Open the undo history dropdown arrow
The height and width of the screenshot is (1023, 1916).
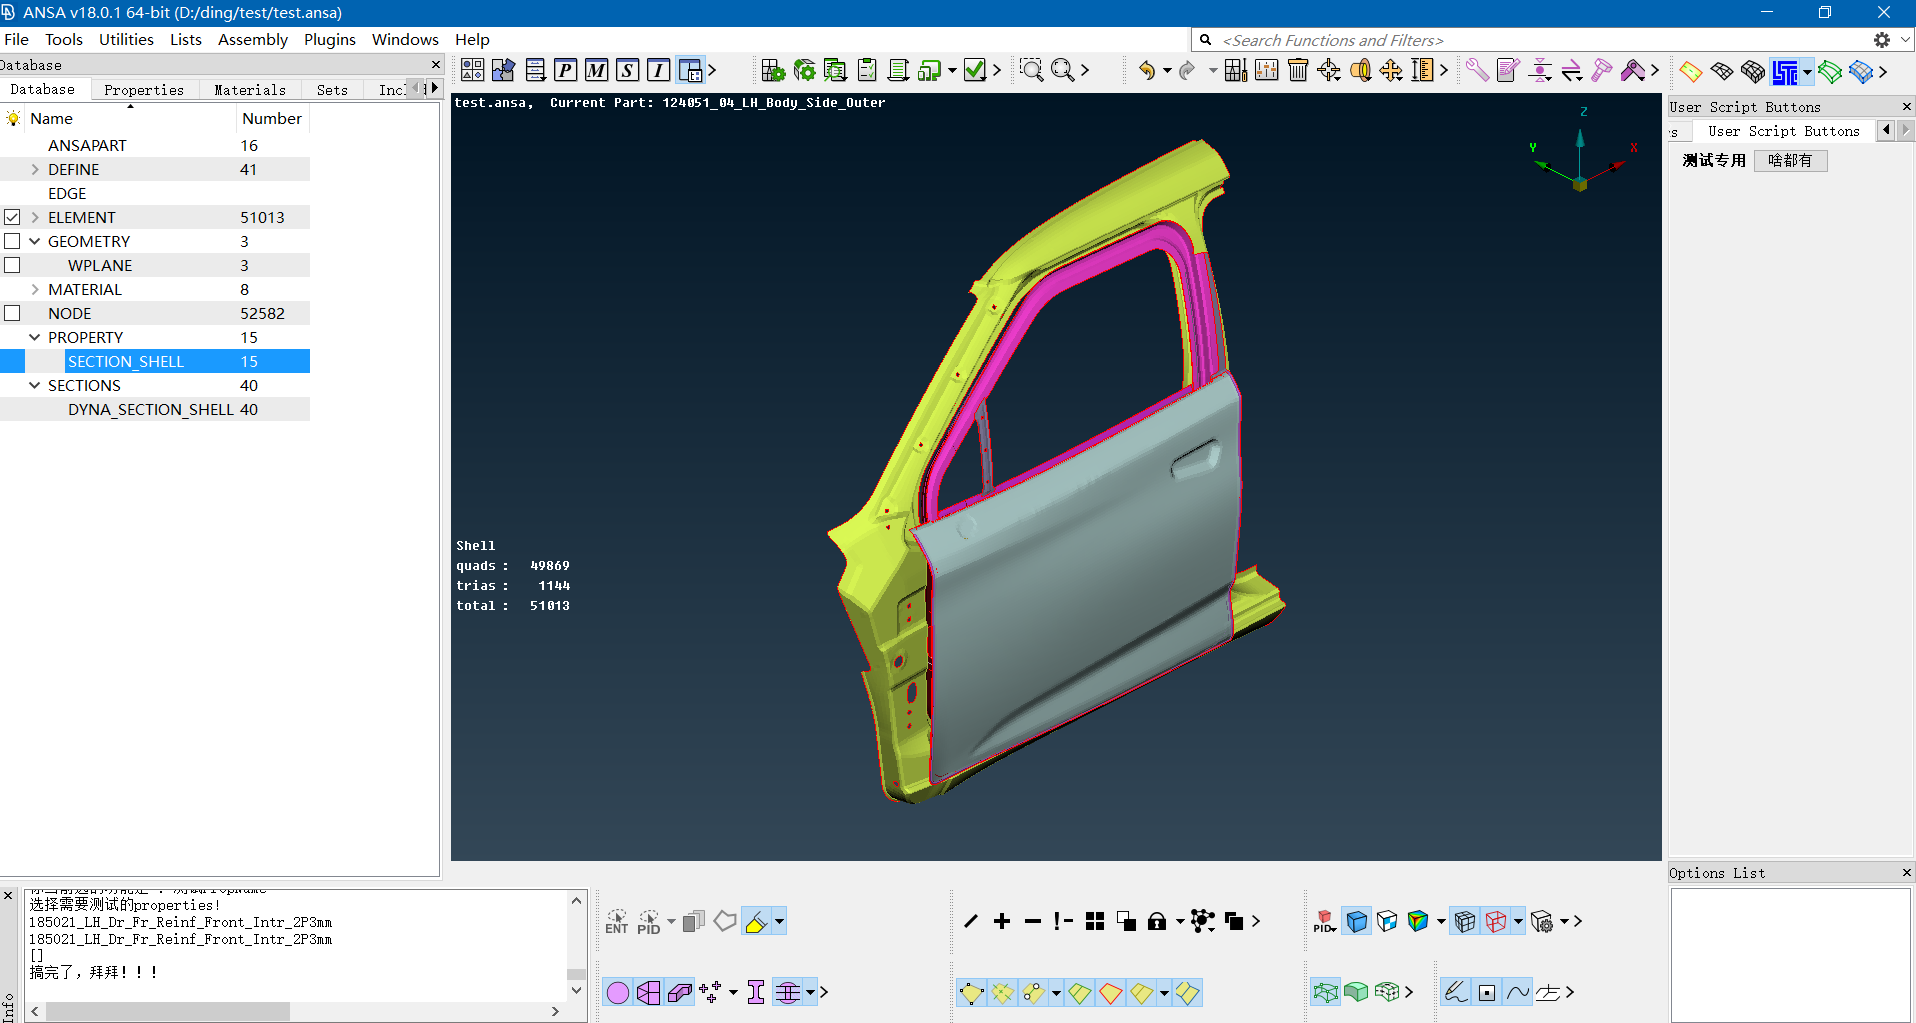(x=1167, y=70)
